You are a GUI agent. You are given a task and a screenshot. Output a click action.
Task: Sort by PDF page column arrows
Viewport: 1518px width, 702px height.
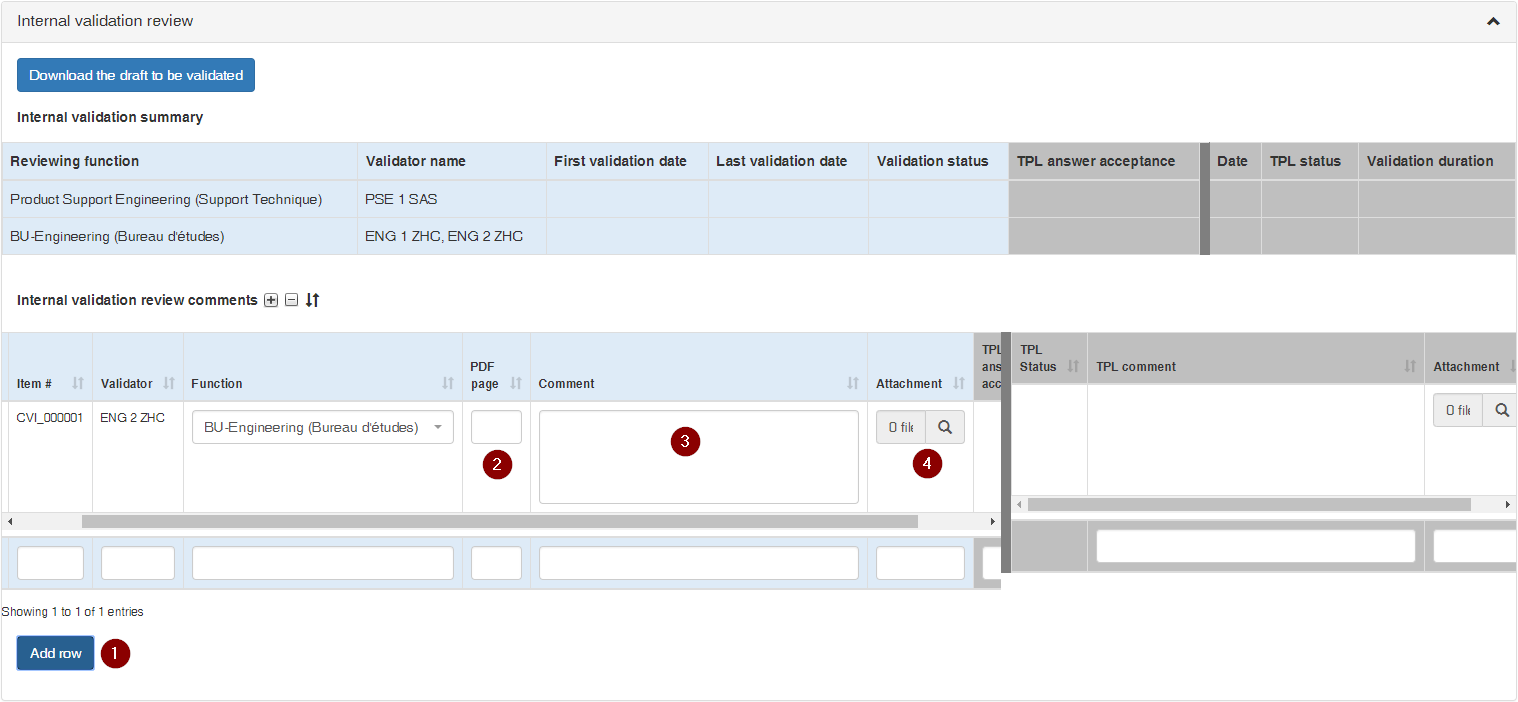(x=516, y=383)
